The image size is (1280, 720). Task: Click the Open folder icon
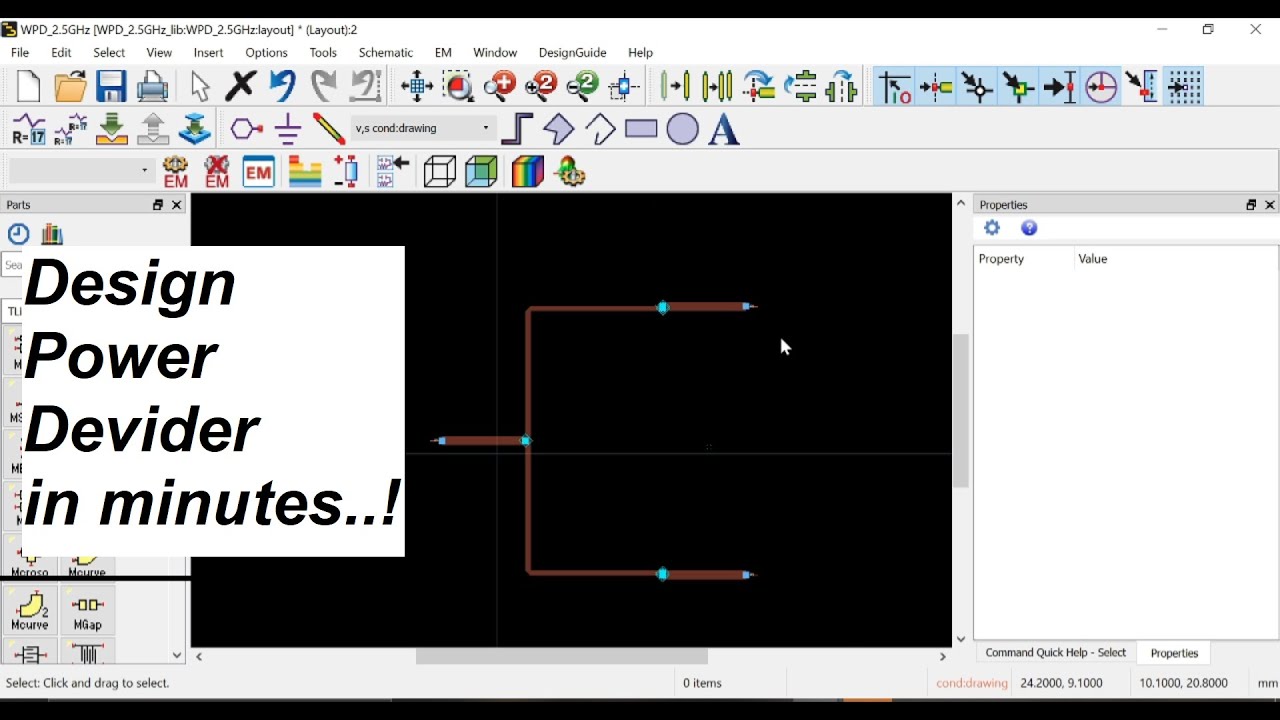70,87
